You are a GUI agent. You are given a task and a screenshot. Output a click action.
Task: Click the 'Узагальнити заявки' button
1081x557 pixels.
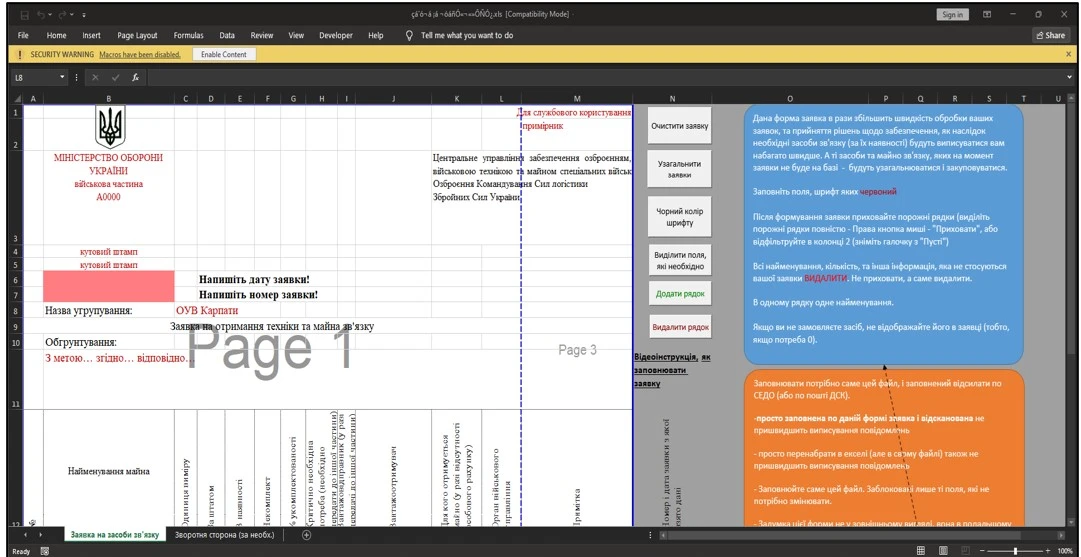tap(680, 170)
